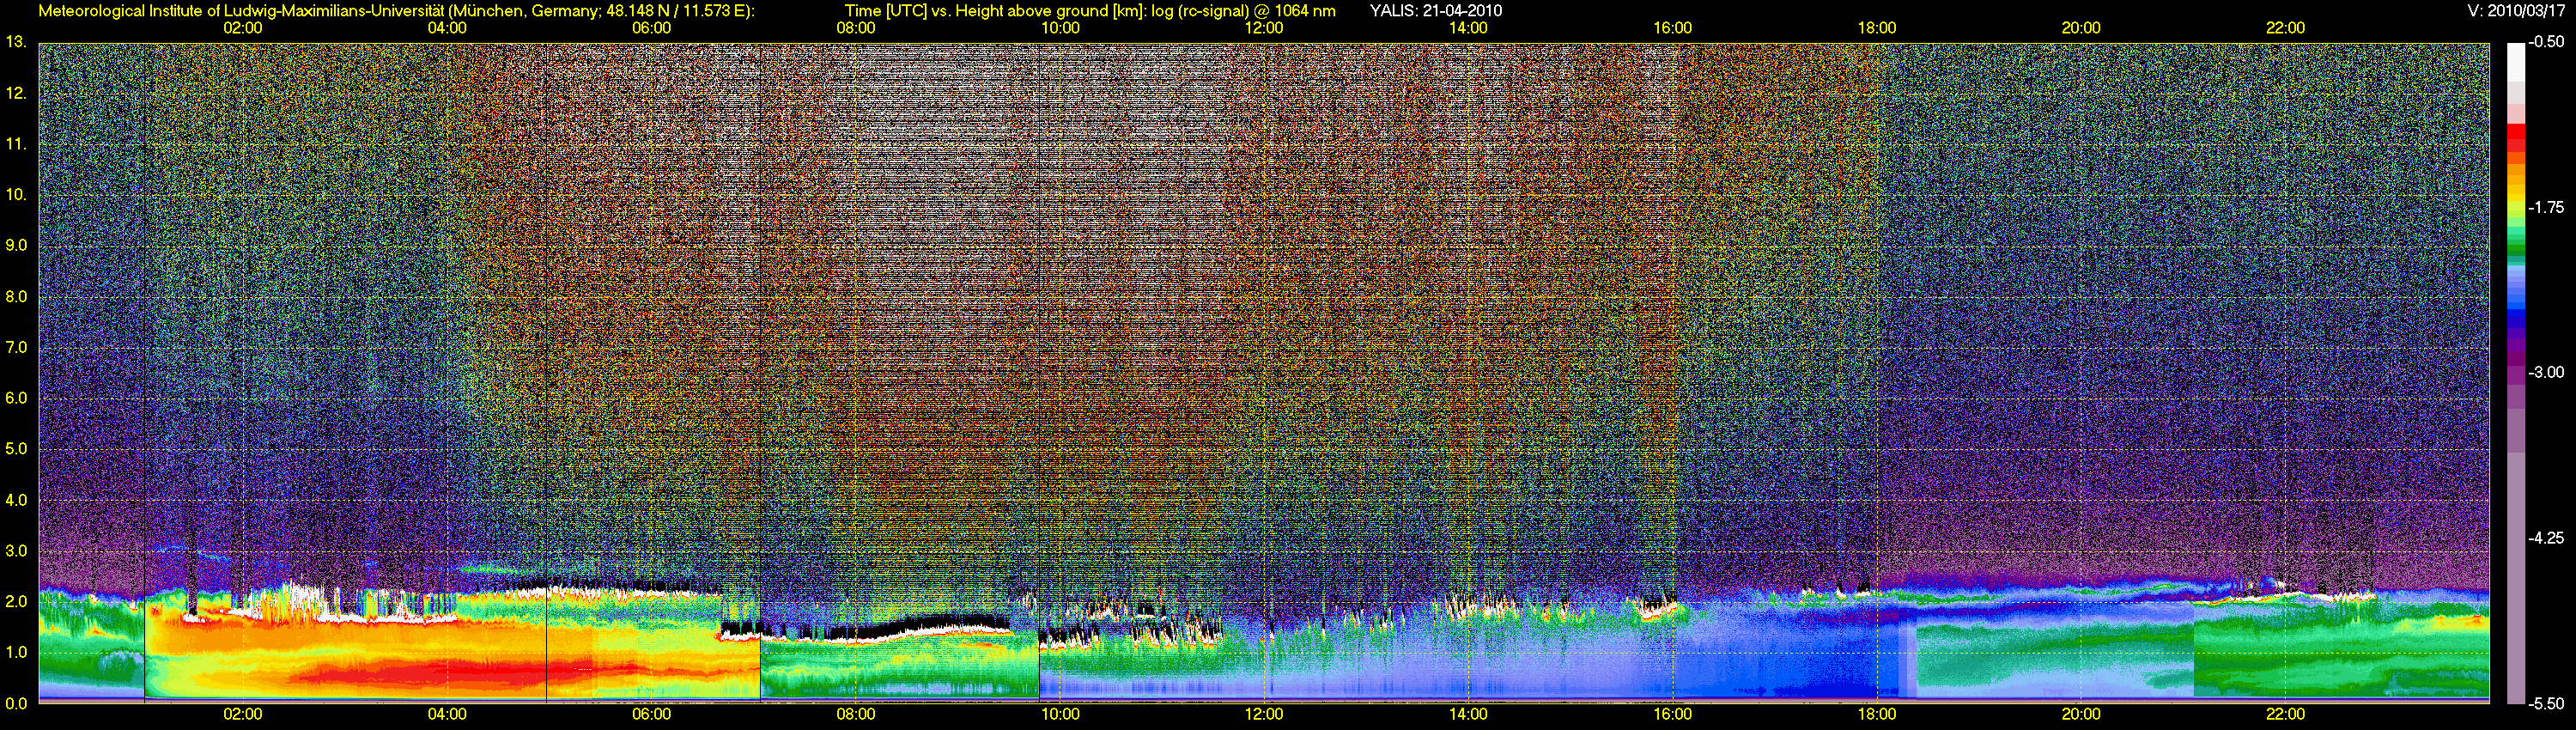Click the 'Time [UTC] vs. Height above ground' caption

click(x=1088, y=11)
